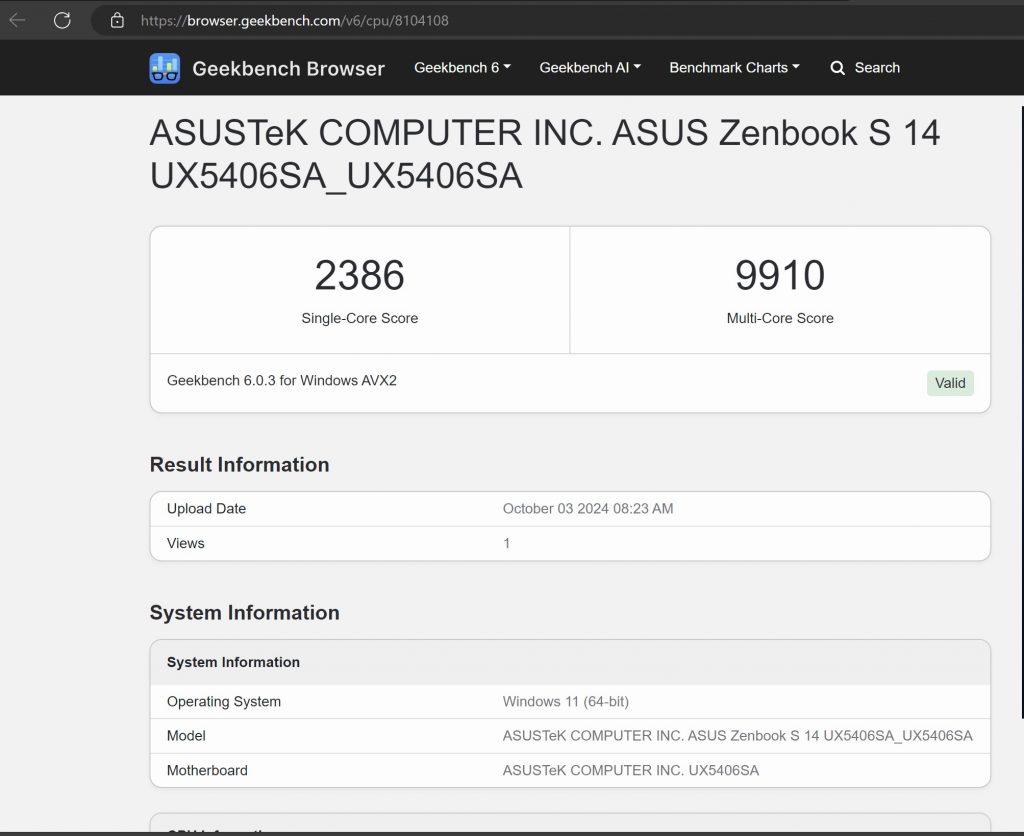Expand the Geekbench AI dropdown menu
Screen dimensions: 1024x836
point(590,67)
